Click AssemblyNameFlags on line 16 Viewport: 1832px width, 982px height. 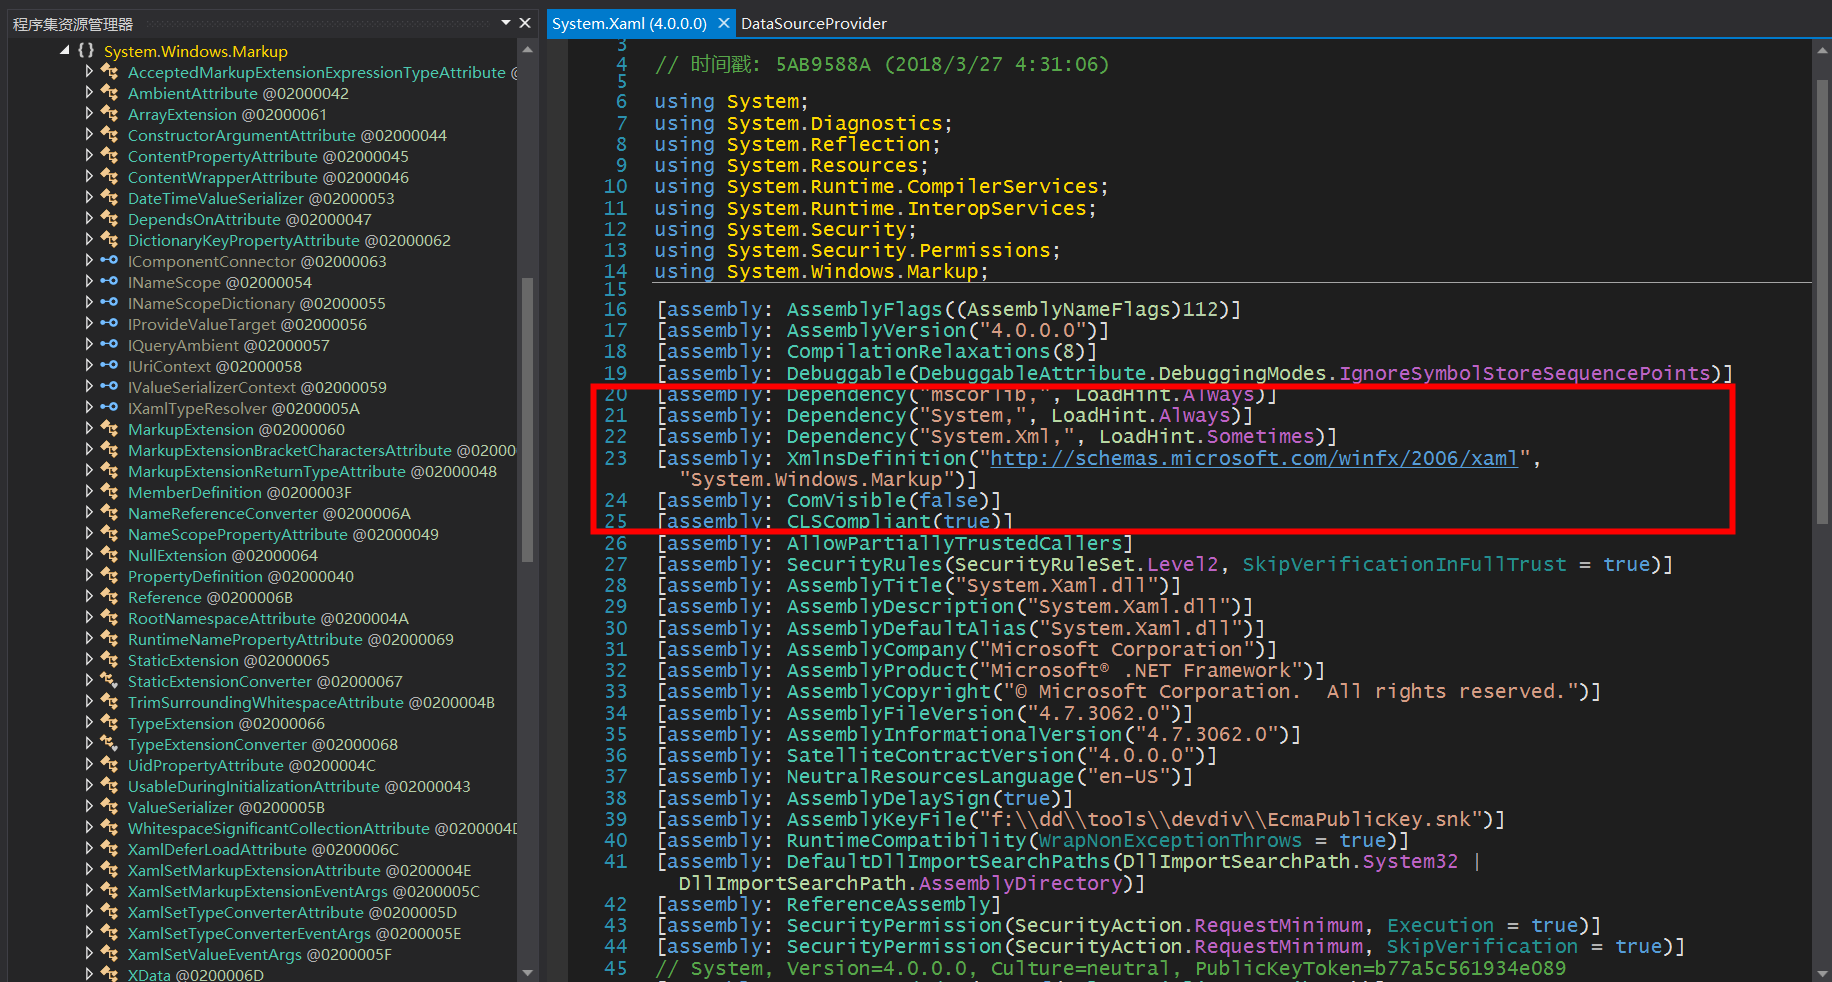(1068, 309)
